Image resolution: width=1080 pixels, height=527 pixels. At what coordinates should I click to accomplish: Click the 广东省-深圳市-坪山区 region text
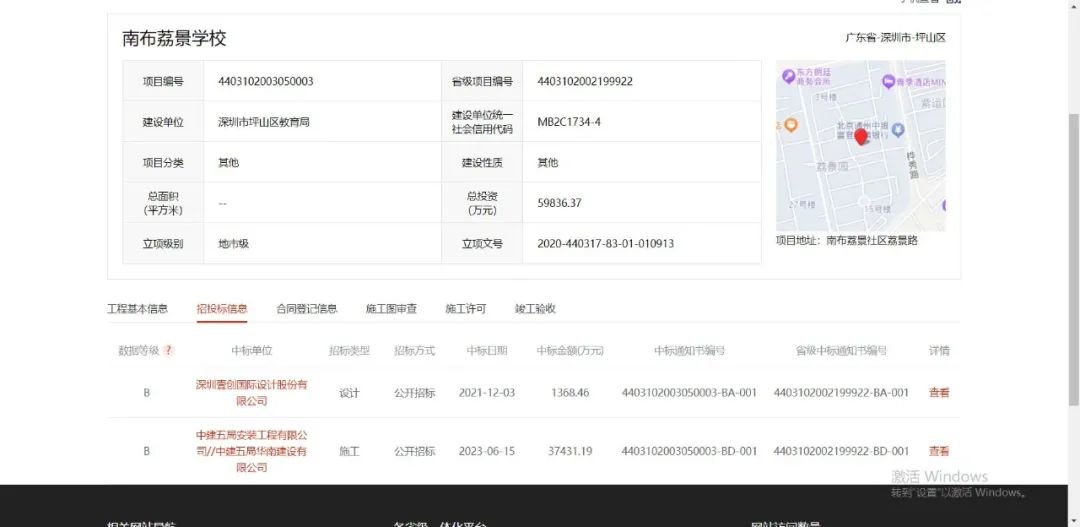(895, 38)
